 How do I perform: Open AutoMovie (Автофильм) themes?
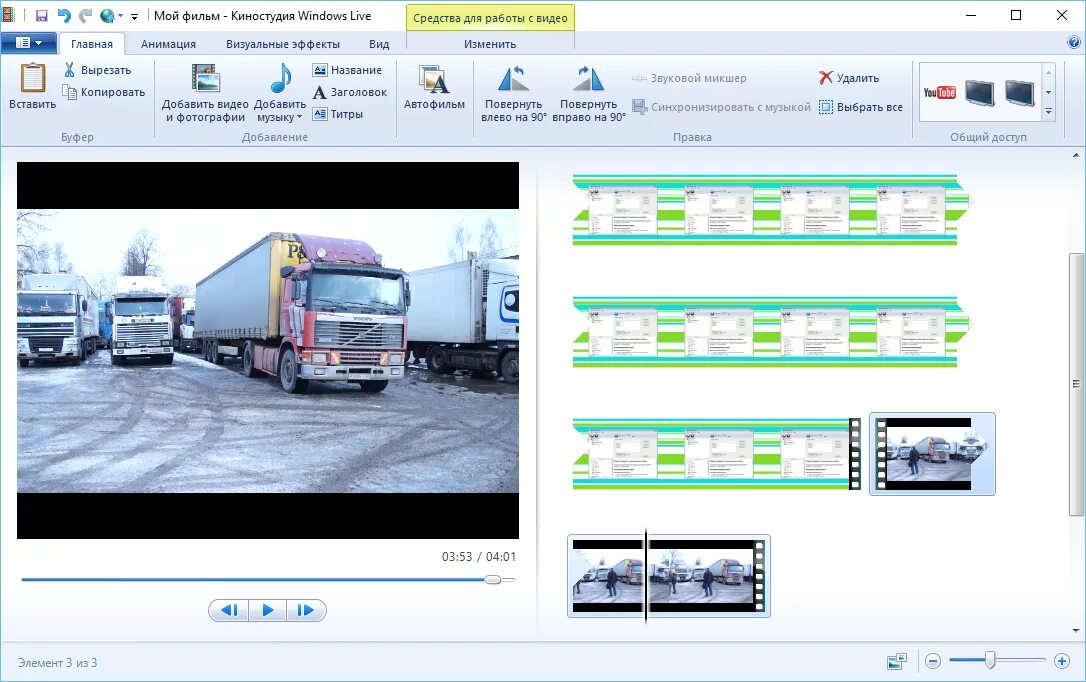tap(434, 87)
